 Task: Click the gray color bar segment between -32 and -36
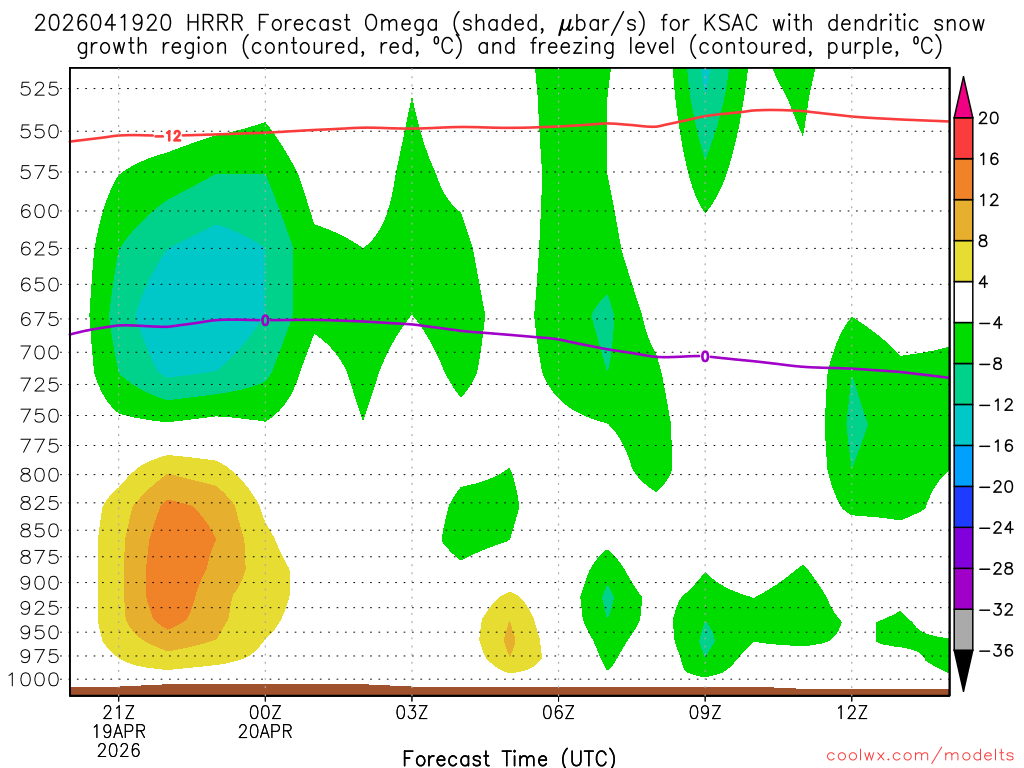[x=963, y=630]
